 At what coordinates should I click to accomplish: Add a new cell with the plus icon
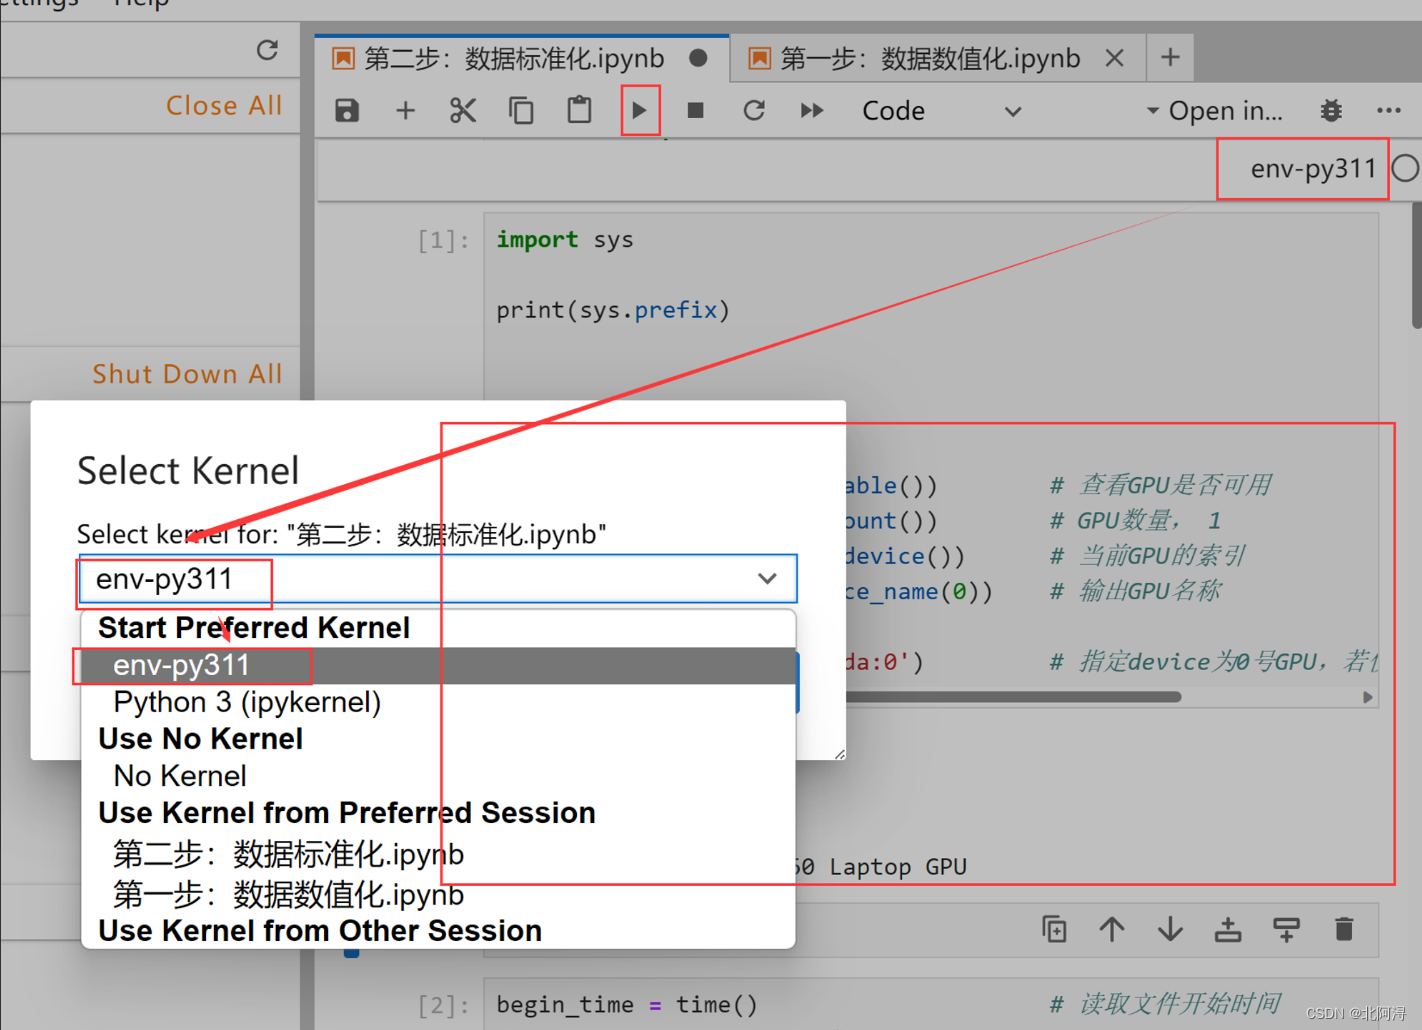click(x=405, y=110)
